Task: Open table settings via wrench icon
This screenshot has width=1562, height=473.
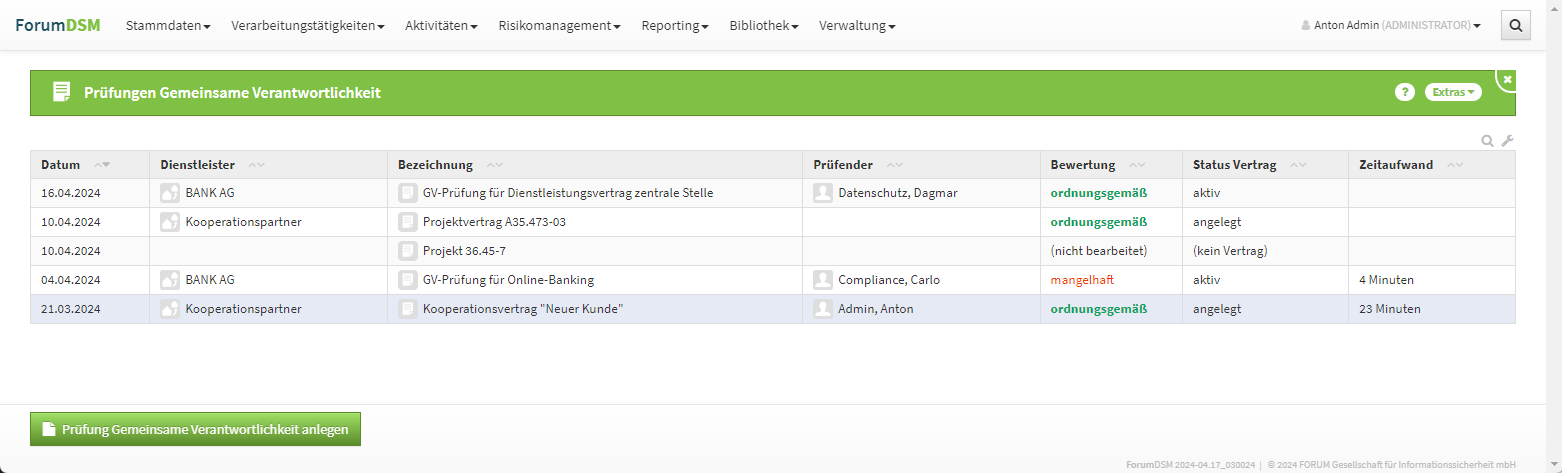Action: 1508,141
